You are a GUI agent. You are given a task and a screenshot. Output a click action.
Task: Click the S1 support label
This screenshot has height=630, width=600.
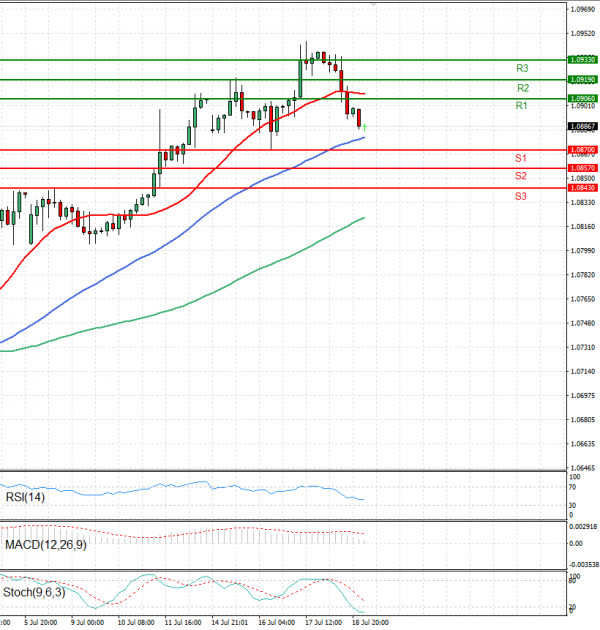pos(522,158)
